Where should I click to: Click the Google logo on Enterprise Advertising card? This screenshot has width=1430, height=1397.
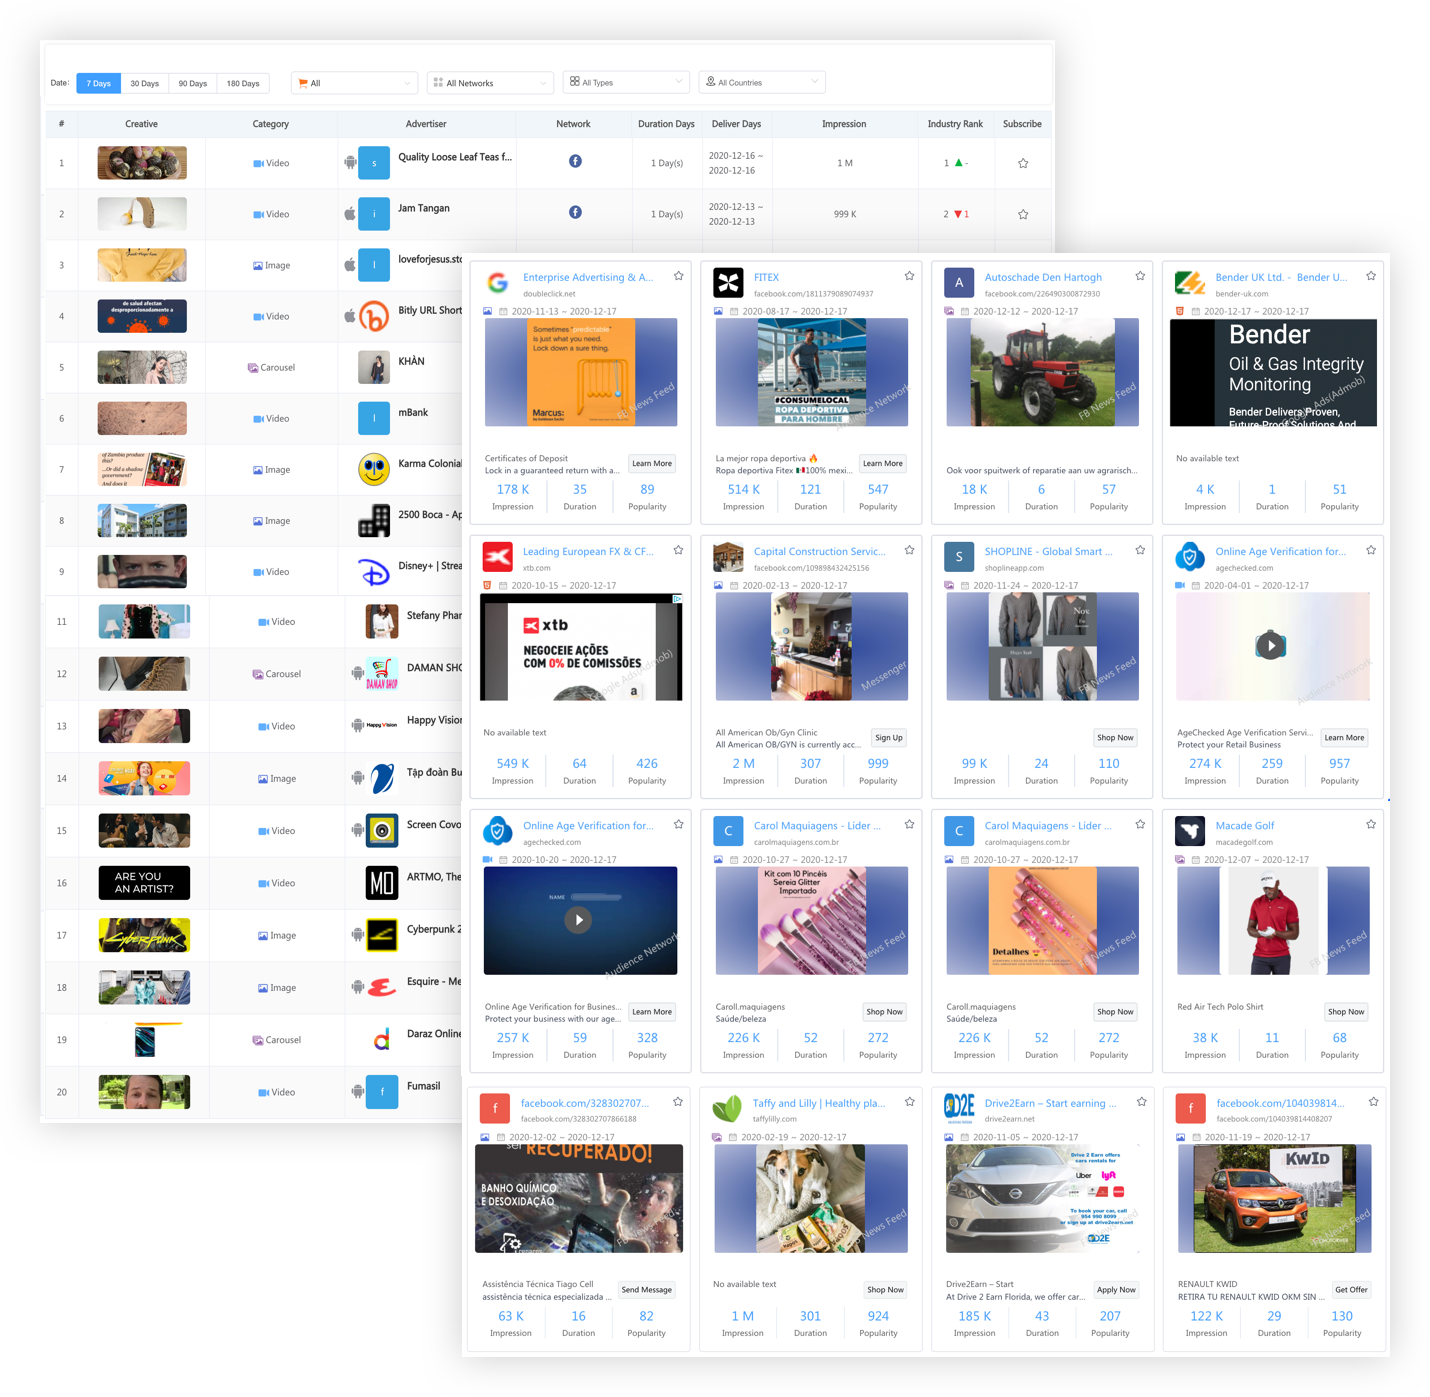click(498, 283)
